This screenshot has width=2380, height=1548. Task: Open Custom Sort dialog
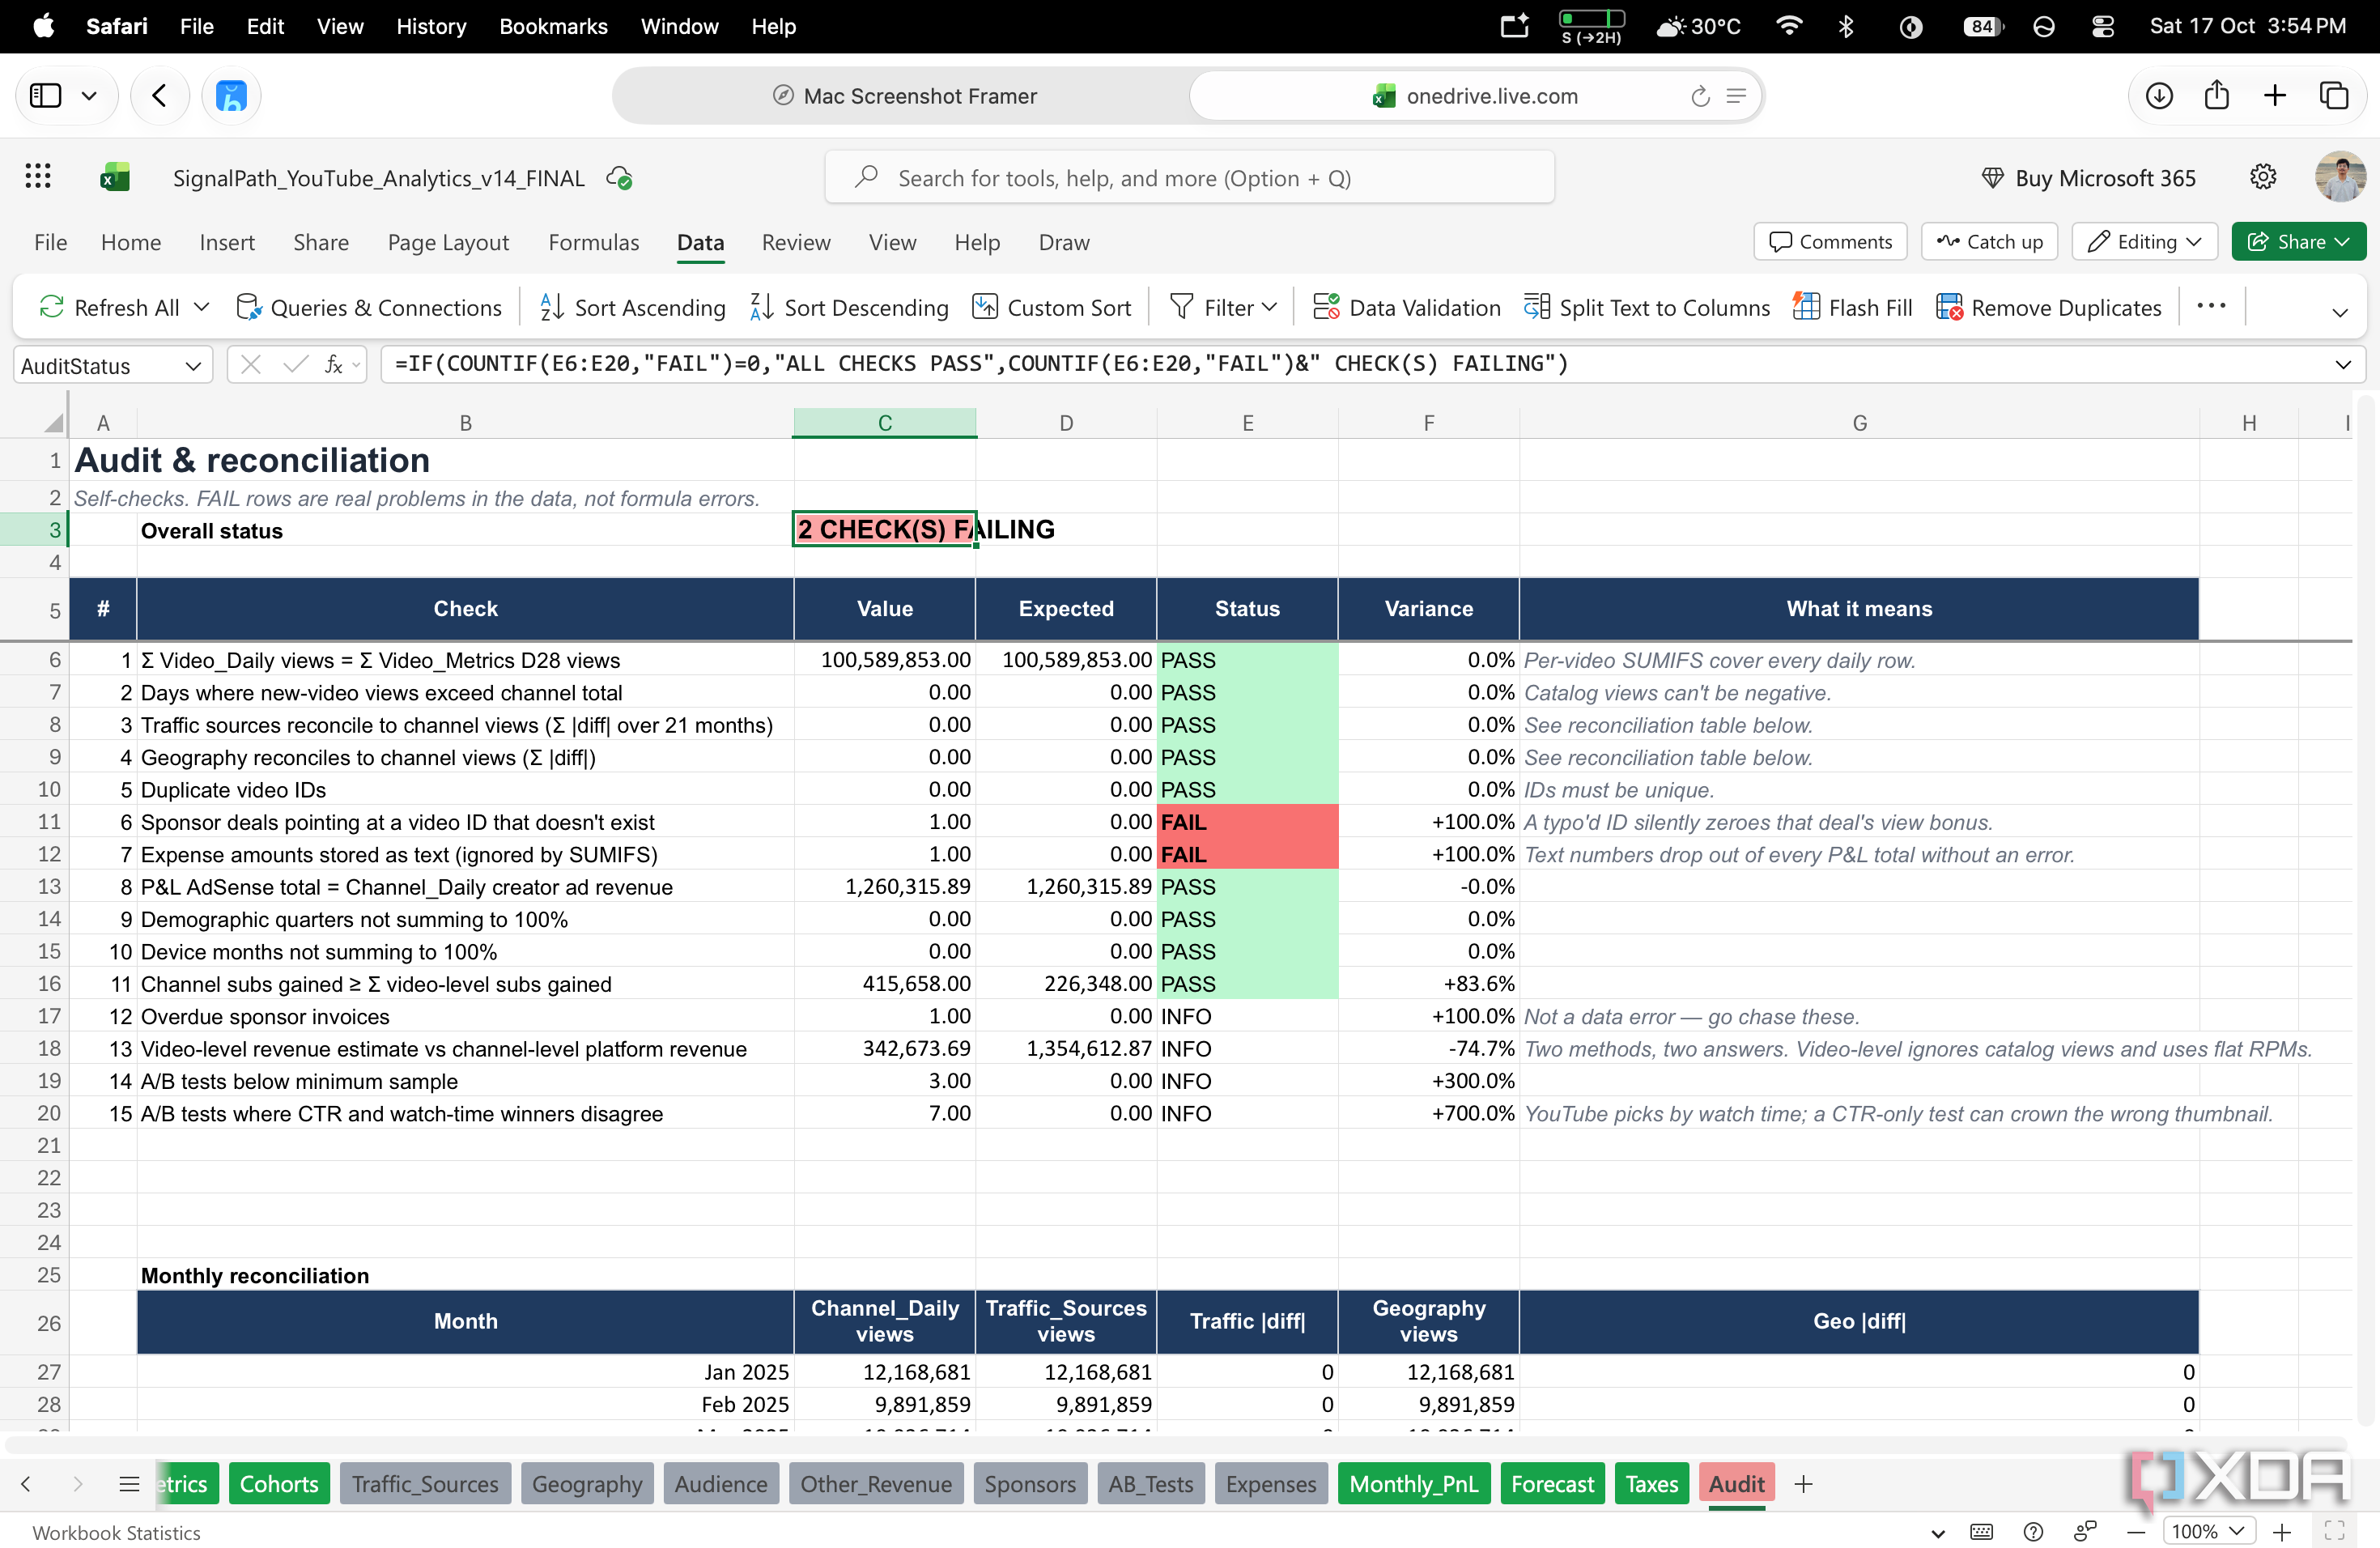(x=1052, y=307)
